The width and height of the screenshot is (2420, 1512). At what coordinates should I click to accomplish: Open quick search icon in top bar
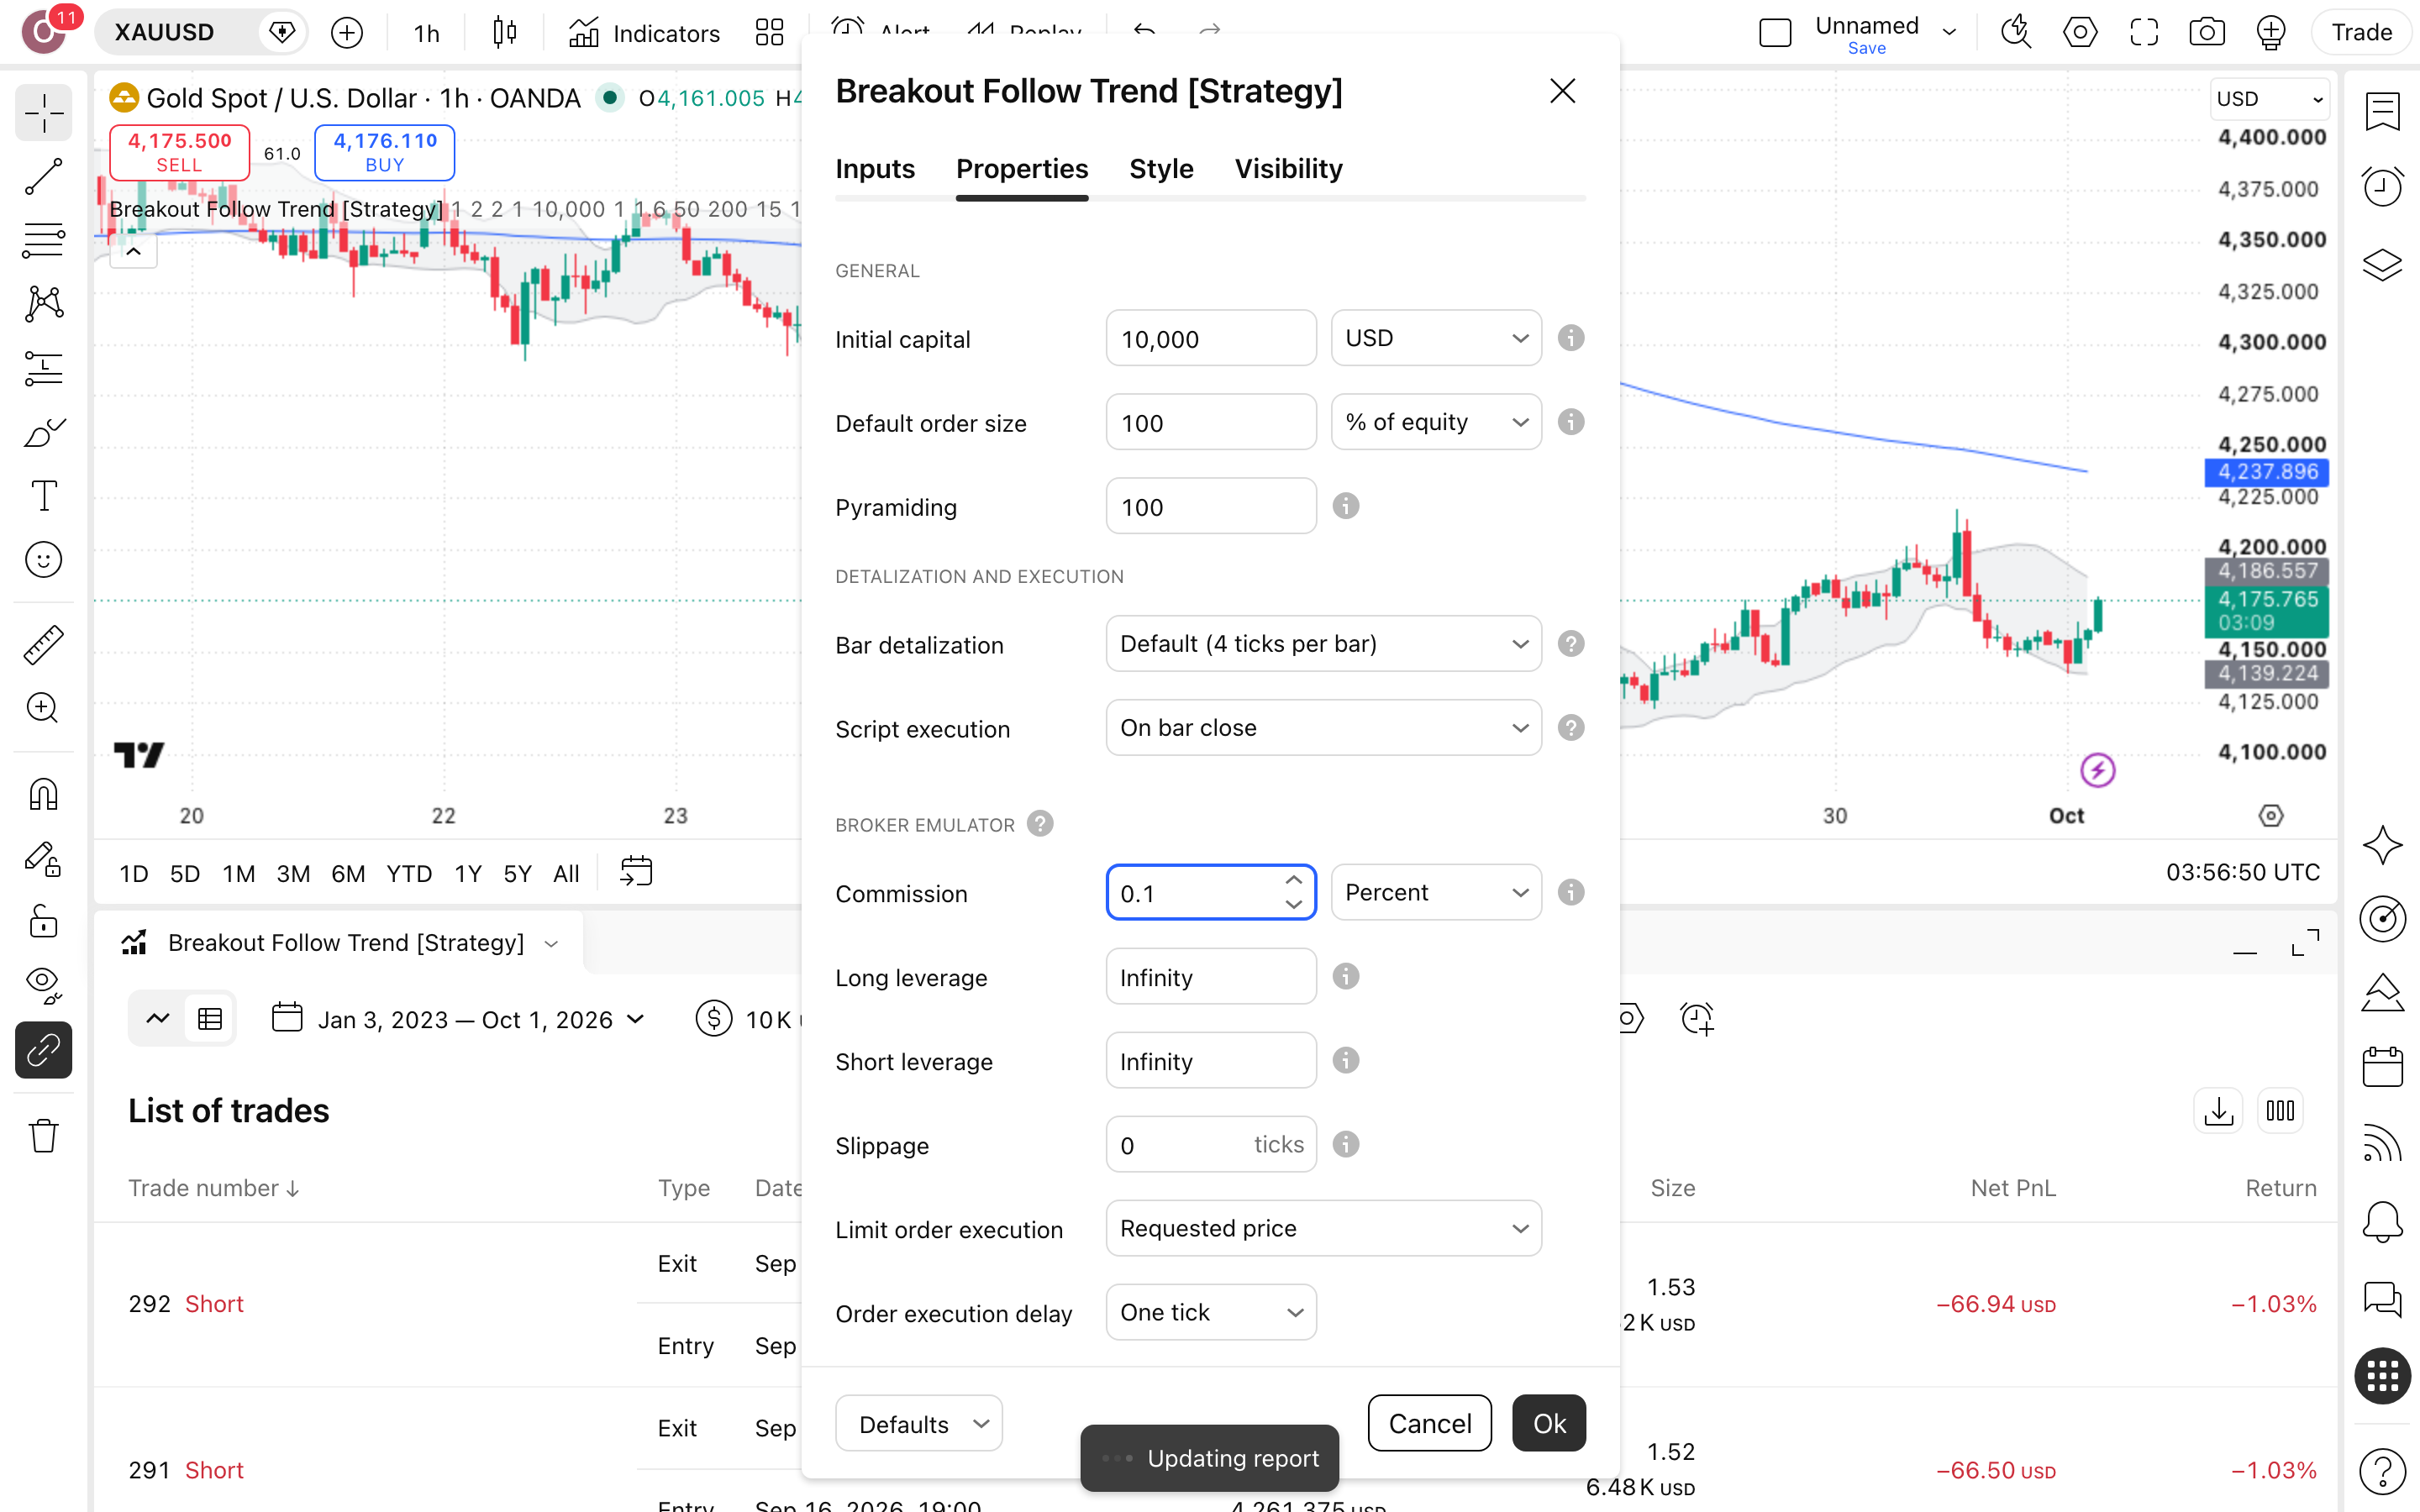click(x=2016, y=32)
